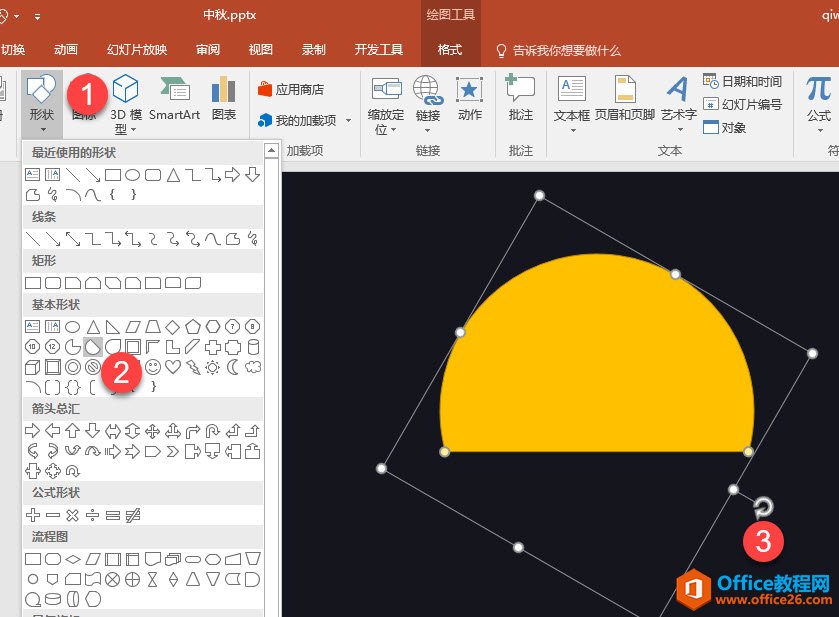
Task: Go to the 幻灯片放映 slideshow tab
Action: pos(137,50)
